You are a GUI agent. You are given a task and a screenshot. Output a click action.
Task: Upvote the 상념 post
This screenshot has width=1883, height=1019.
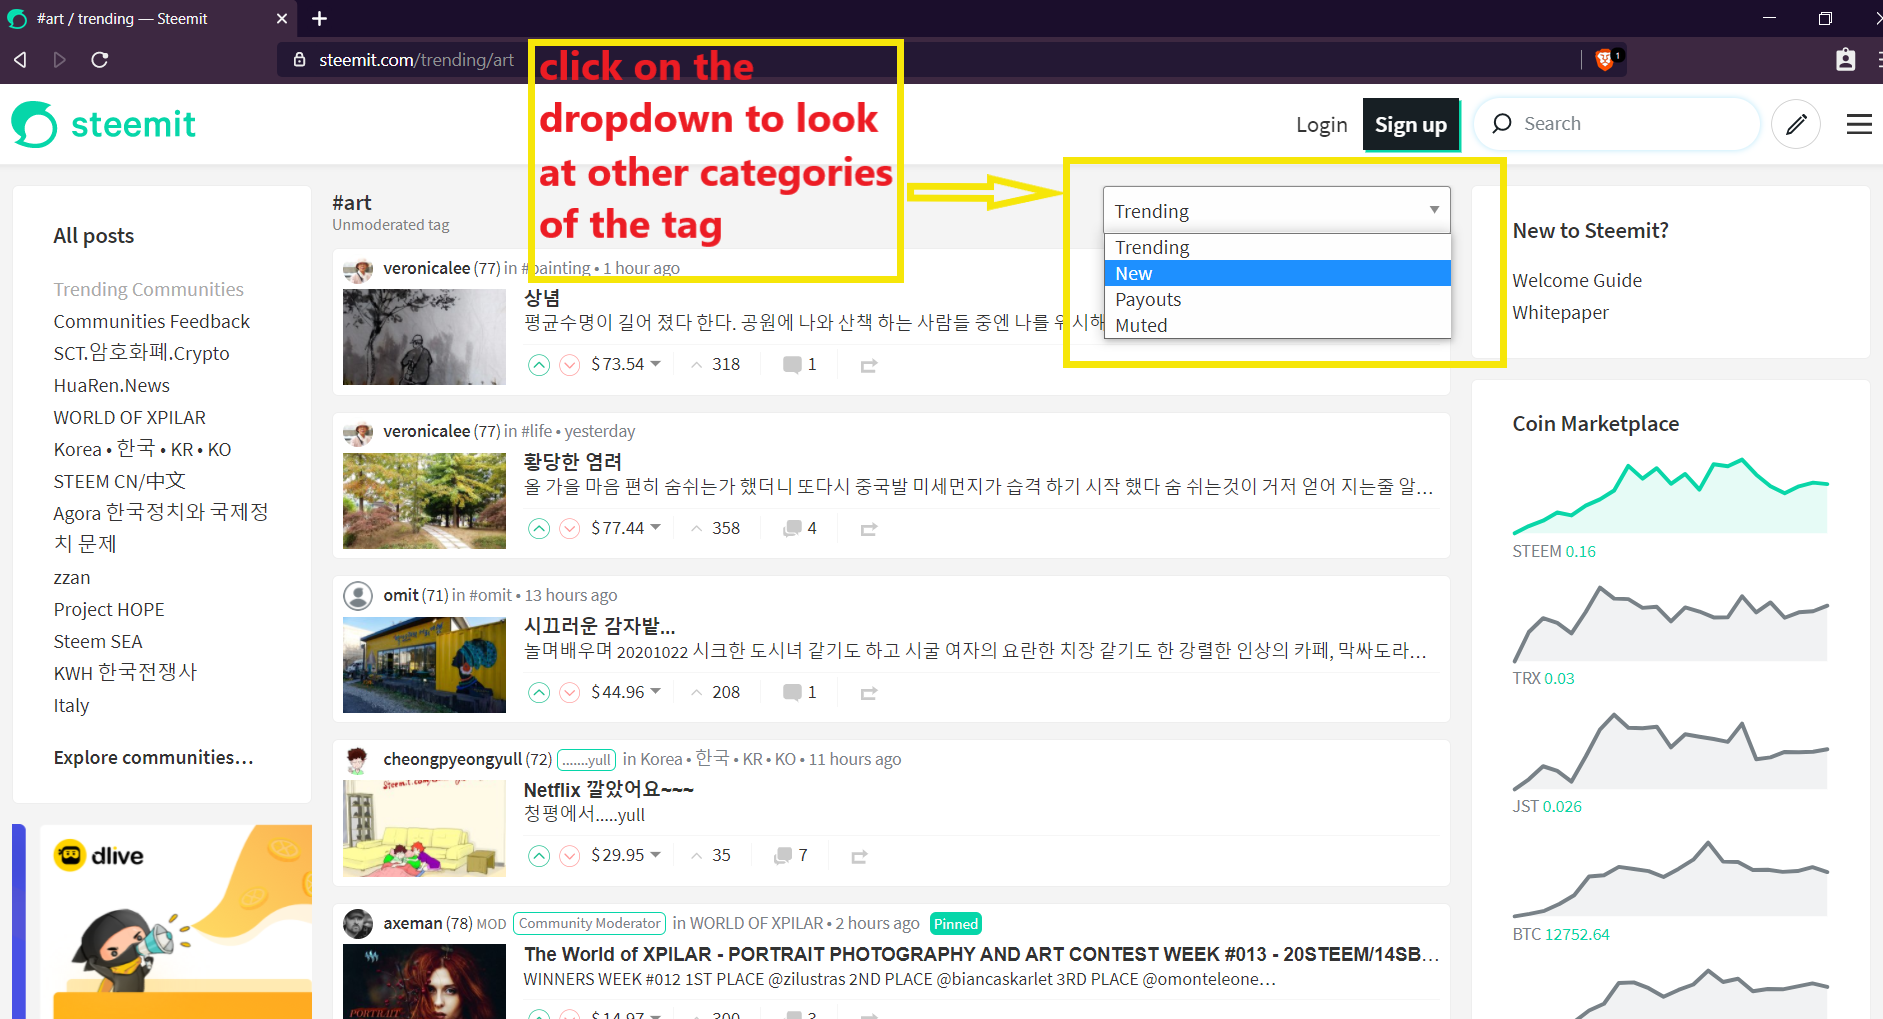point(539,365)
